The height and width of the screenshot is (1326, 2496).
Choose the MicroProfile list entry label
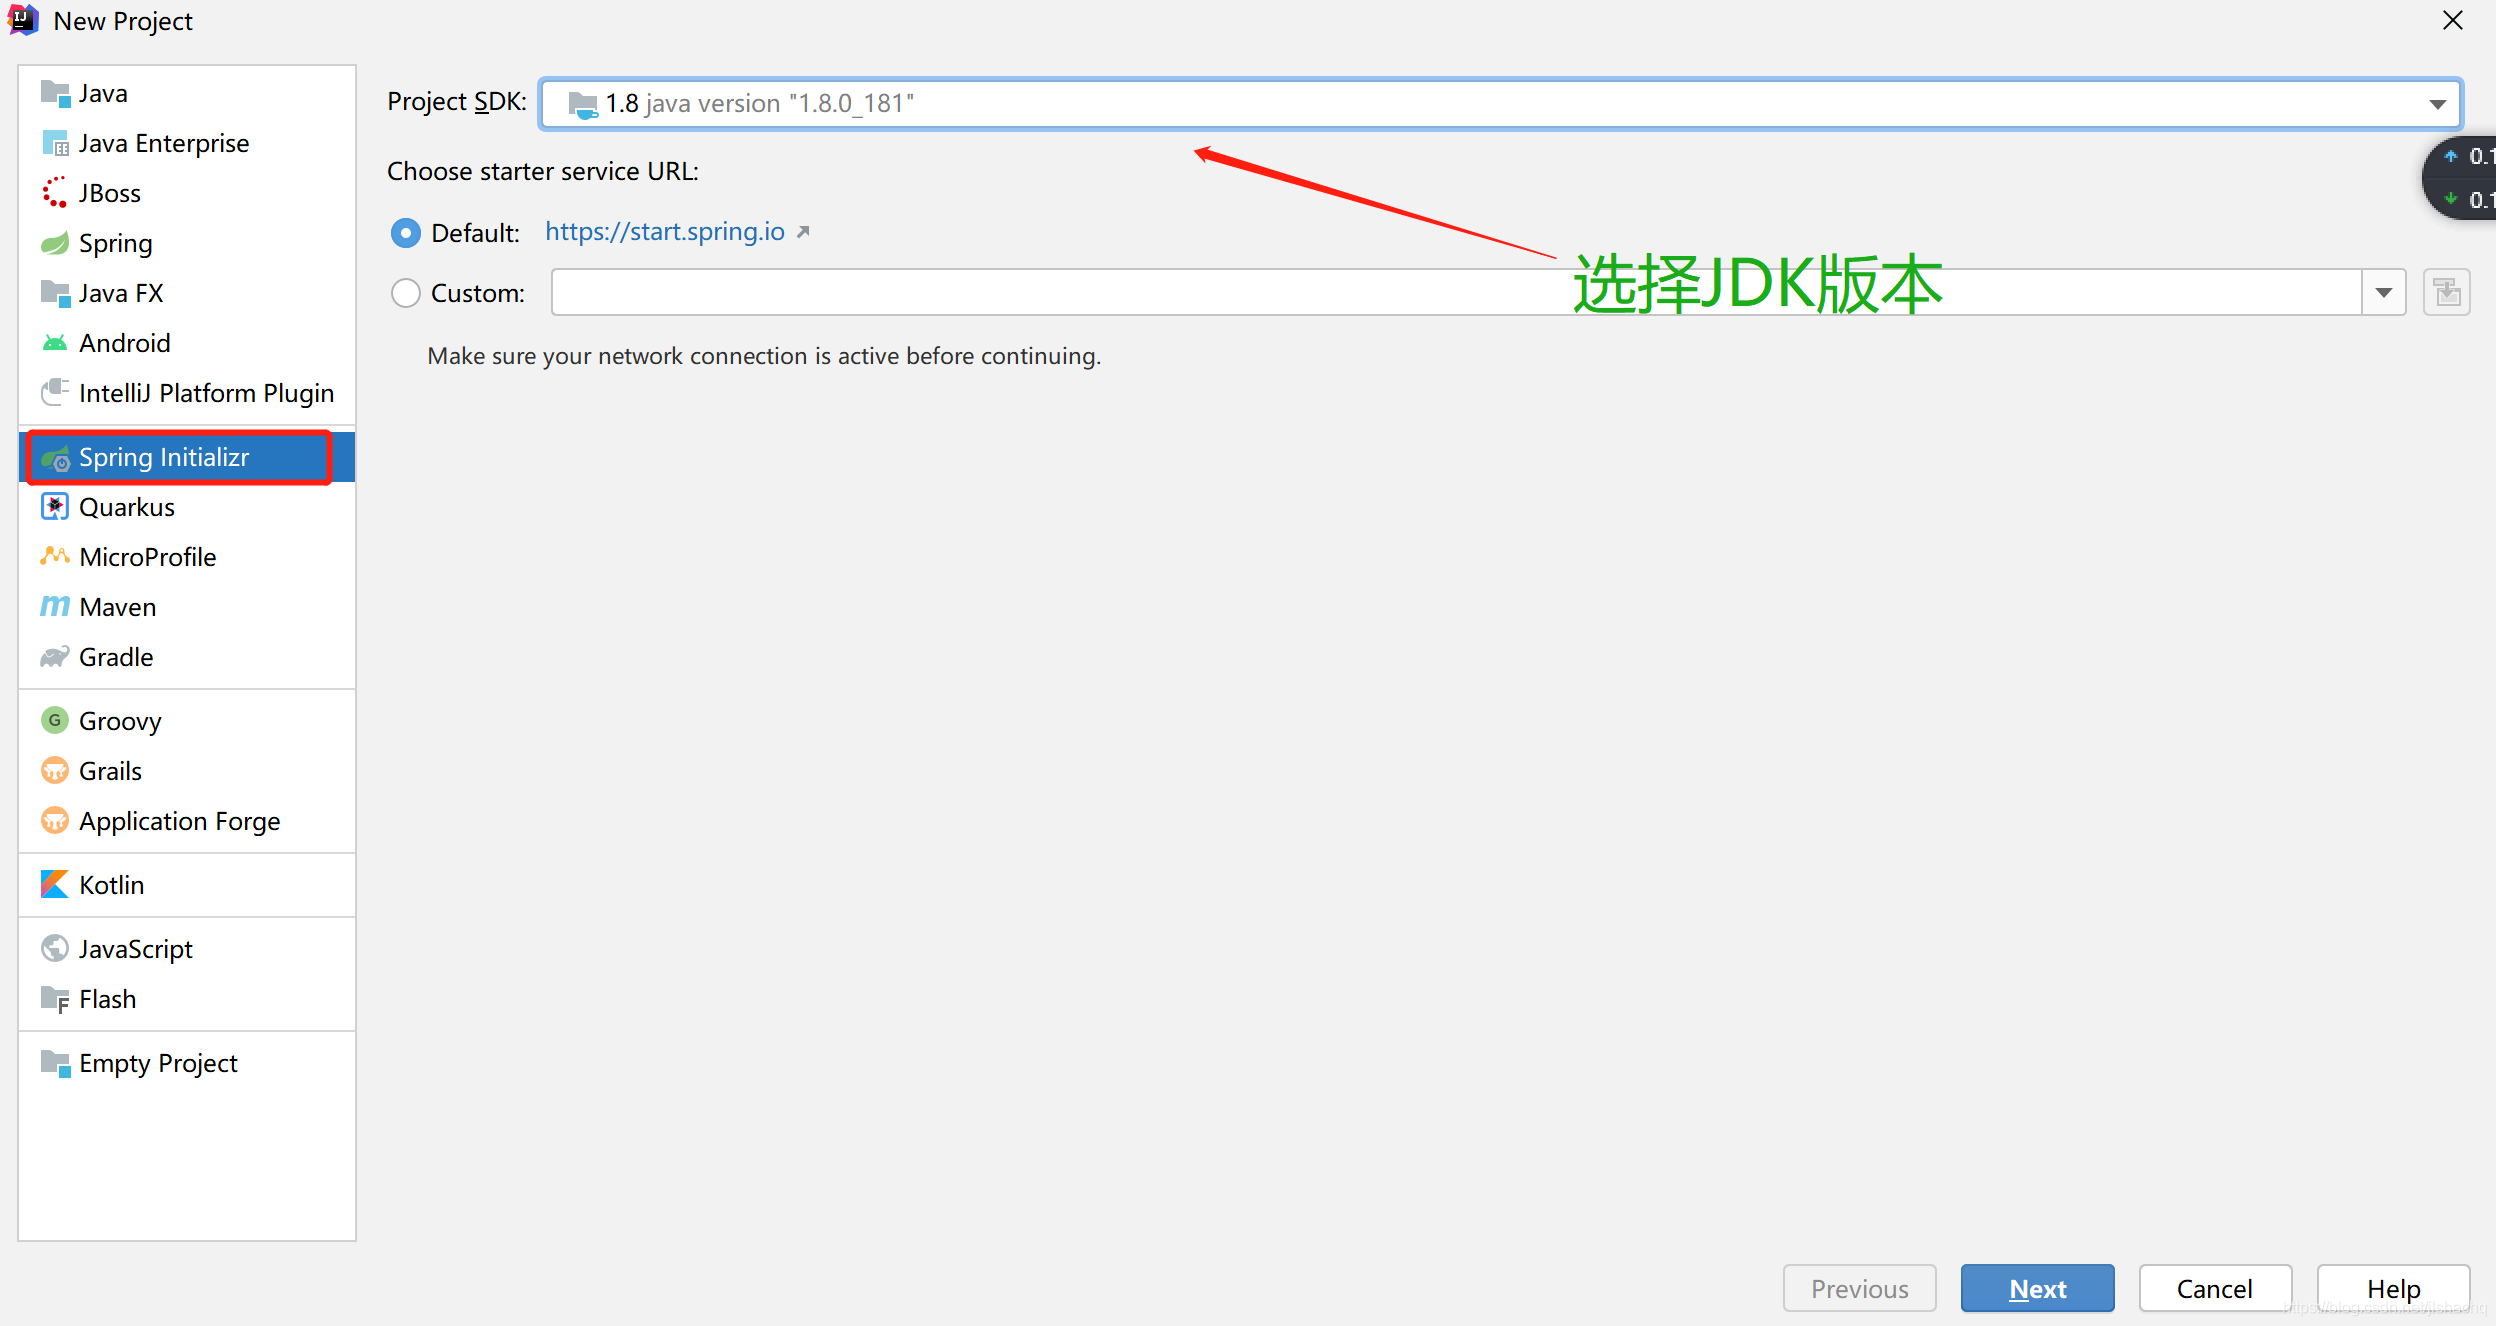tap(148, 557)
